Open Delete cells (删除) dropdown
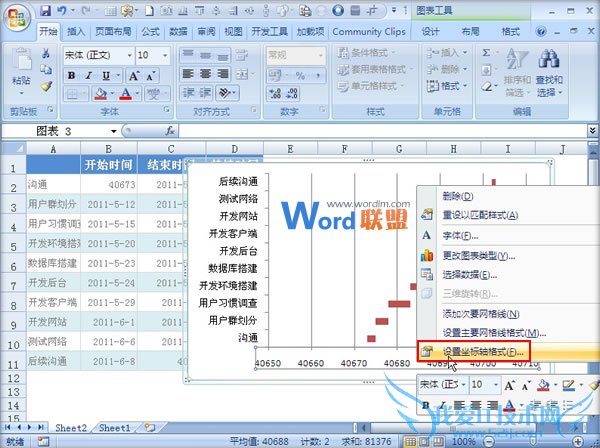This screenshot has height=448, width=600. pos(447,69)
